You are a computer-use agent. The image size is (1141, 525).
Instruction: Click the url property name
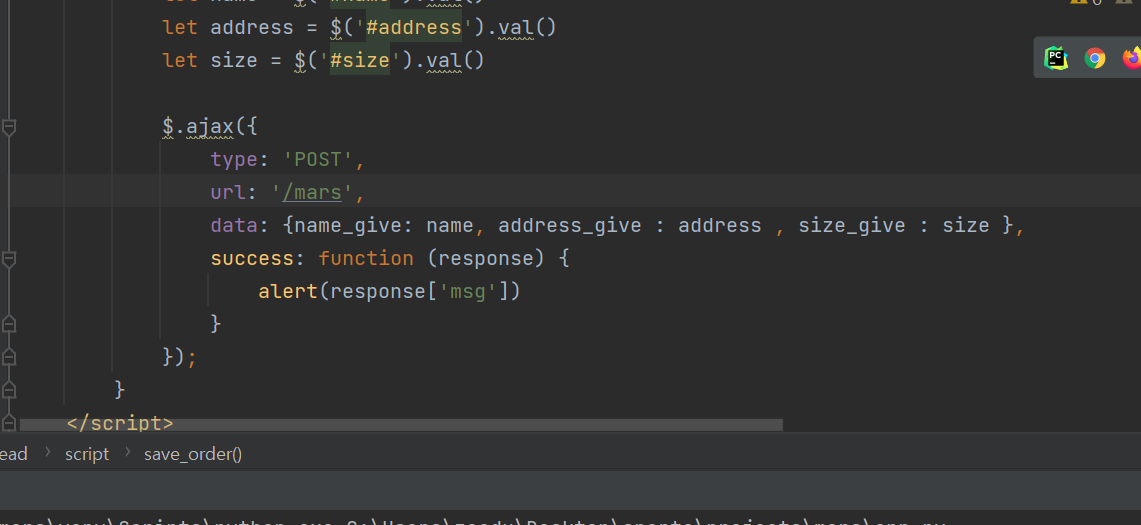tap(228, 193)
